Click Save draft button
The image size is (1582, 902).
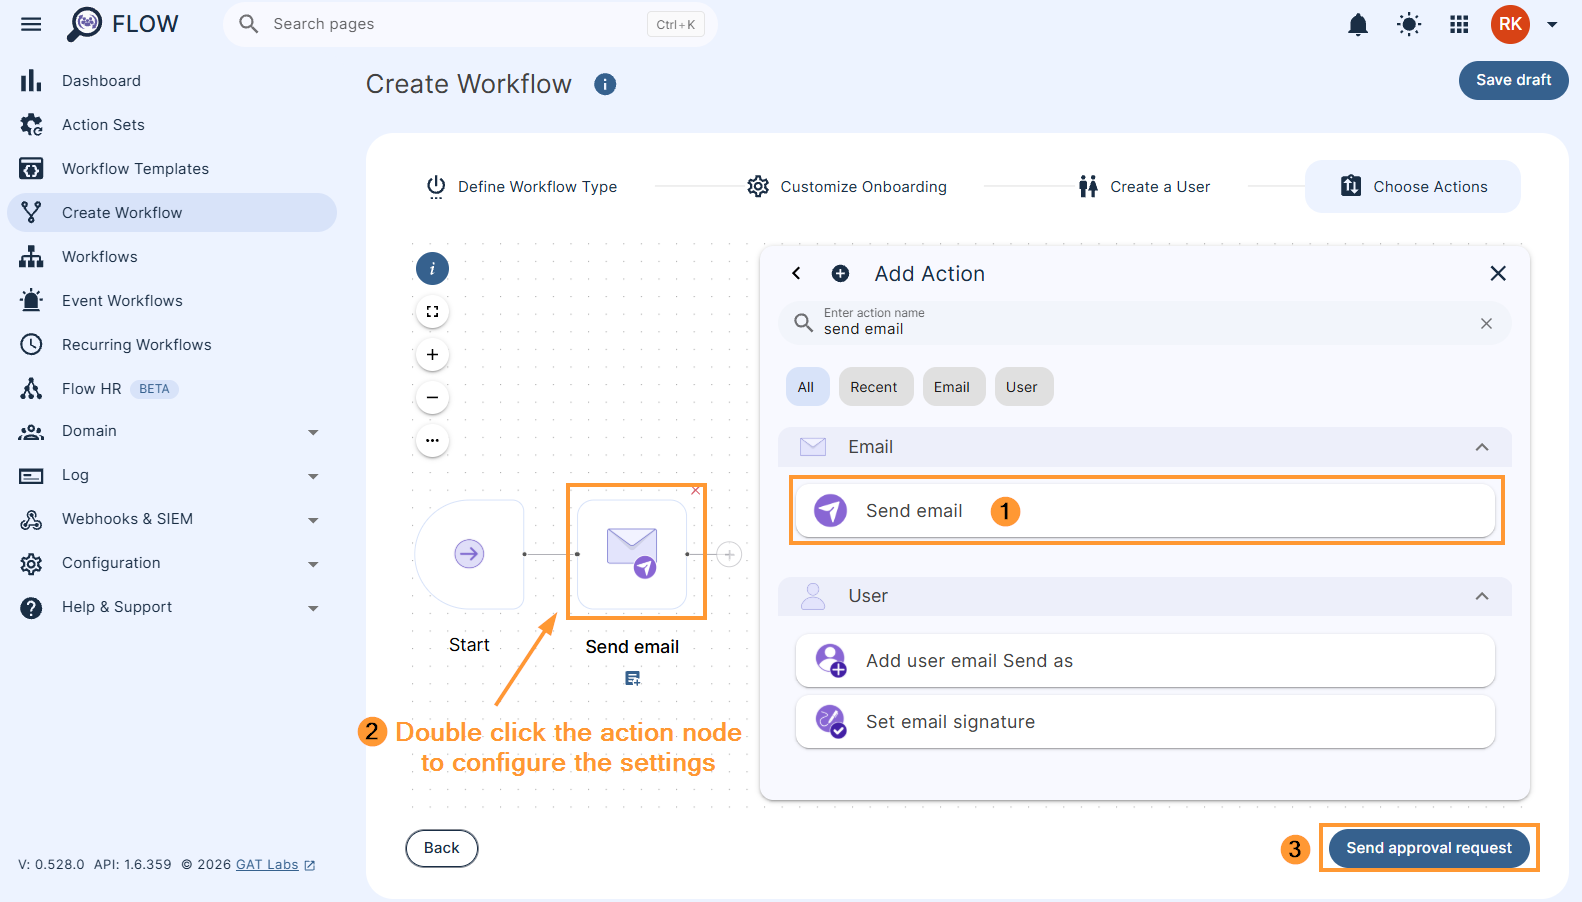[x=1513, y=80]
